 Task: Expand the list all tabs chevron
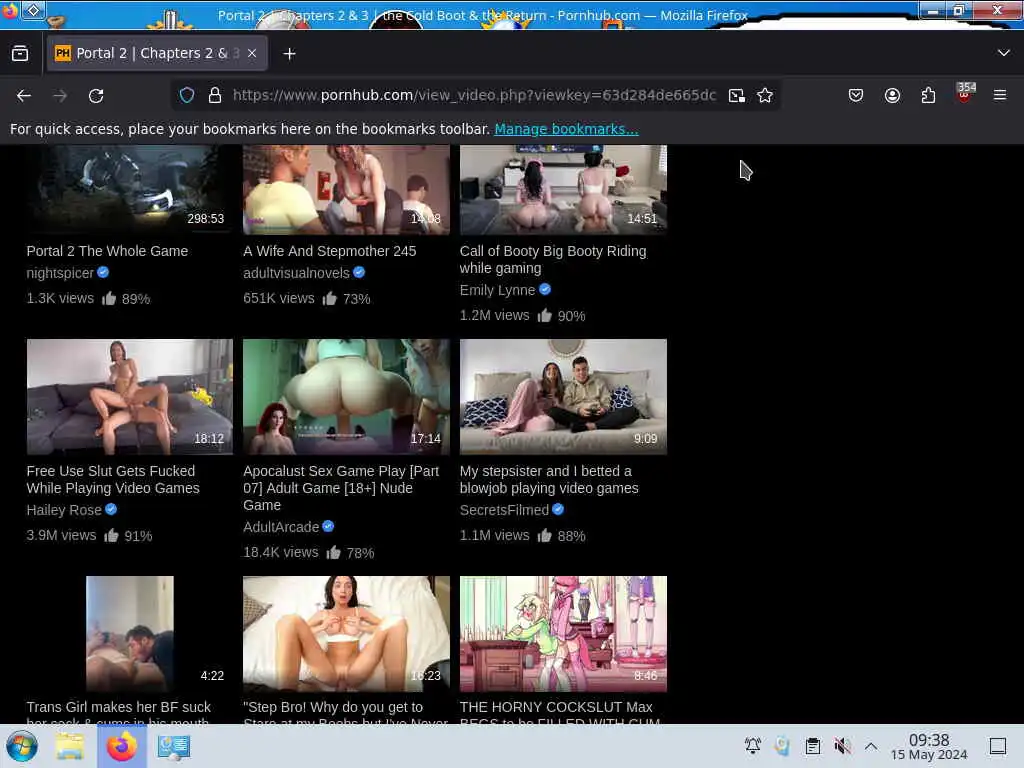1004,53
